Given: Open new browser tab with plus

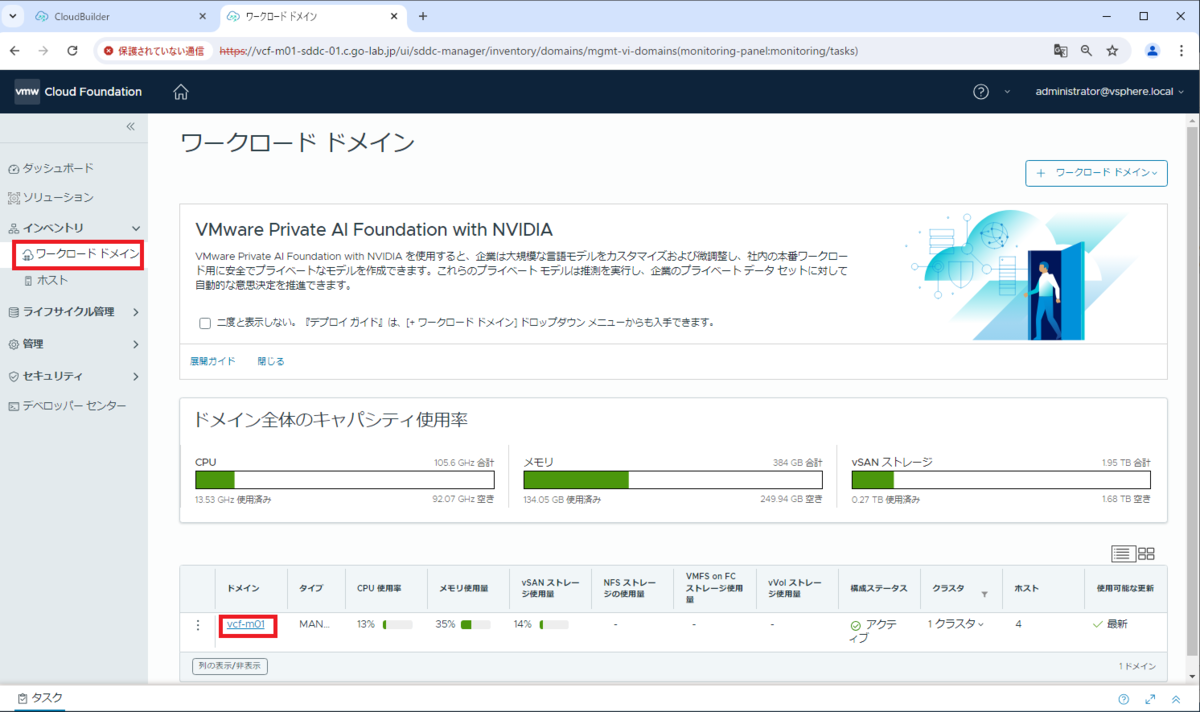Looking at the screenshot, I should pos(423,17).
